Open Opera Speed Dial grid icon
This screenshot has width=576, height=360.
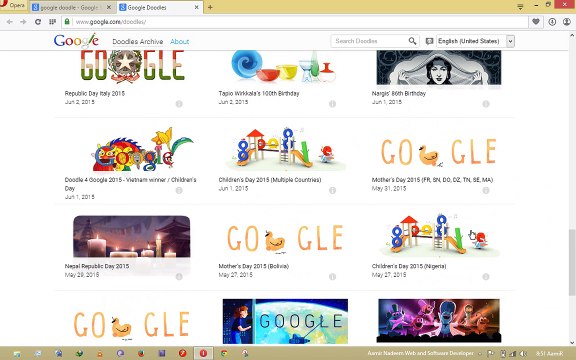point(53,22)
